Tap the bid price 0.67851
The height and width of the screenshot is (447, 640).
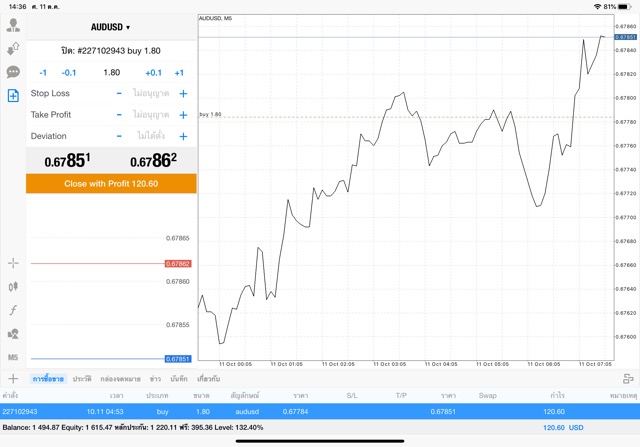[x=67, y=160]
